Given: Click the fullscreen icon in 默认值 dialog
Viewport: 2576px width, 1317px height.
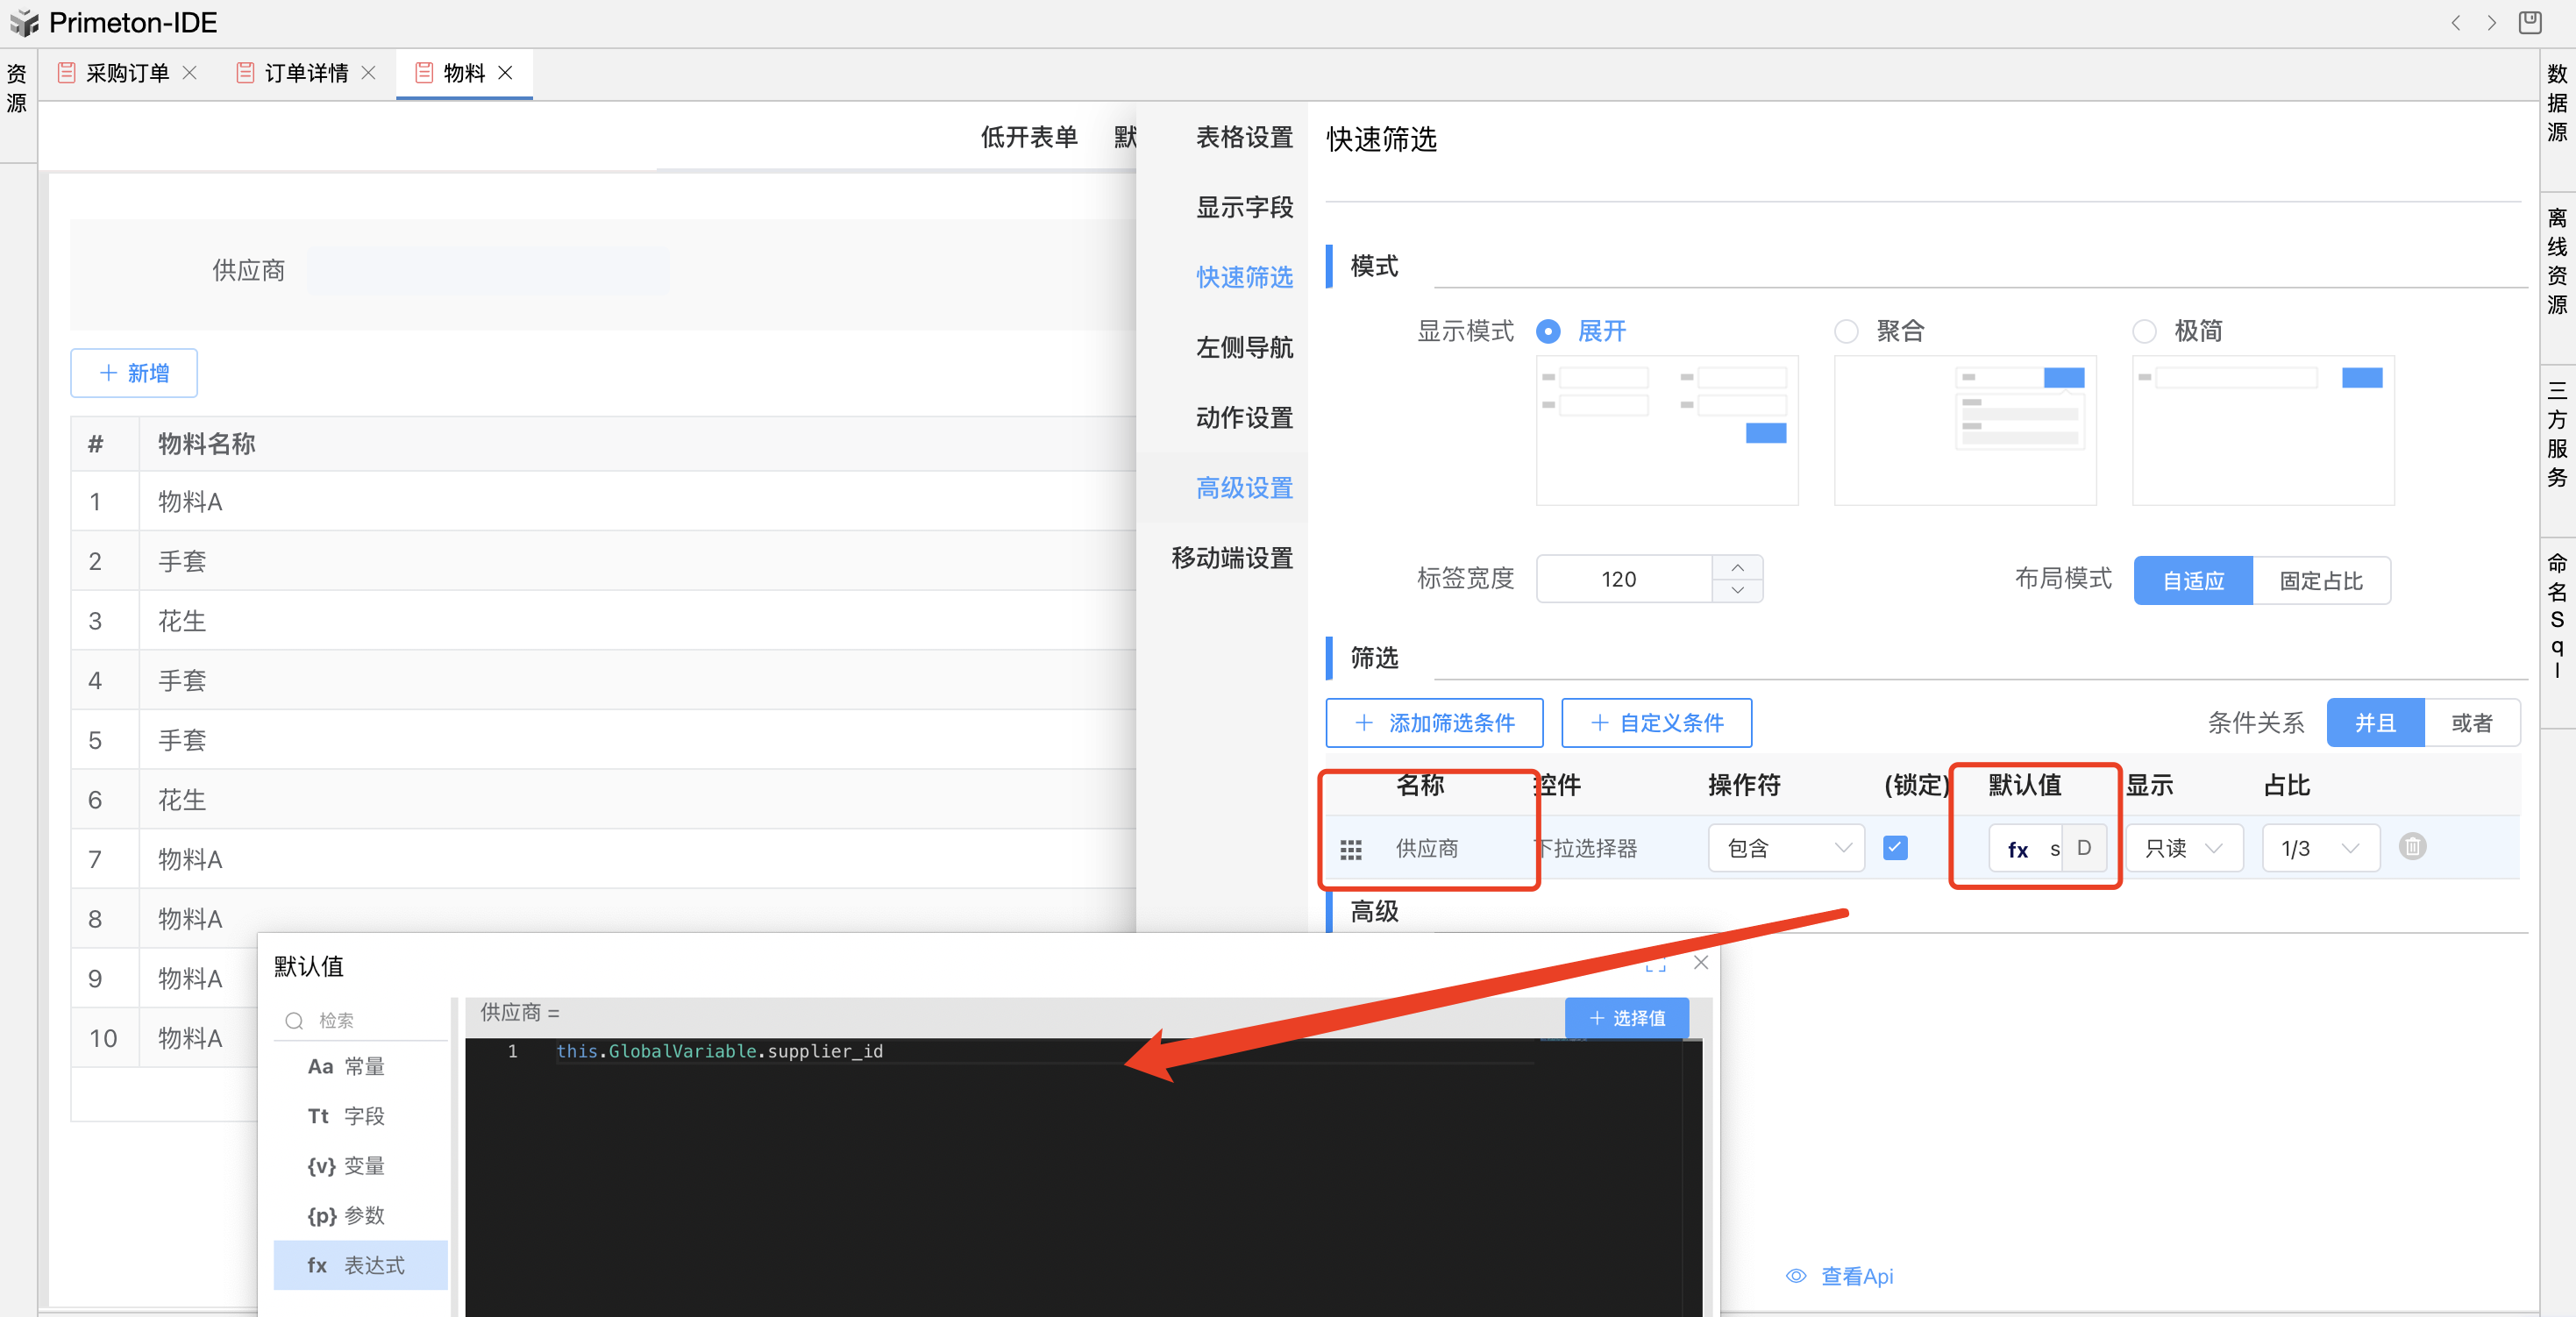Looking at the screenshot, I should tap(1655, 964).
